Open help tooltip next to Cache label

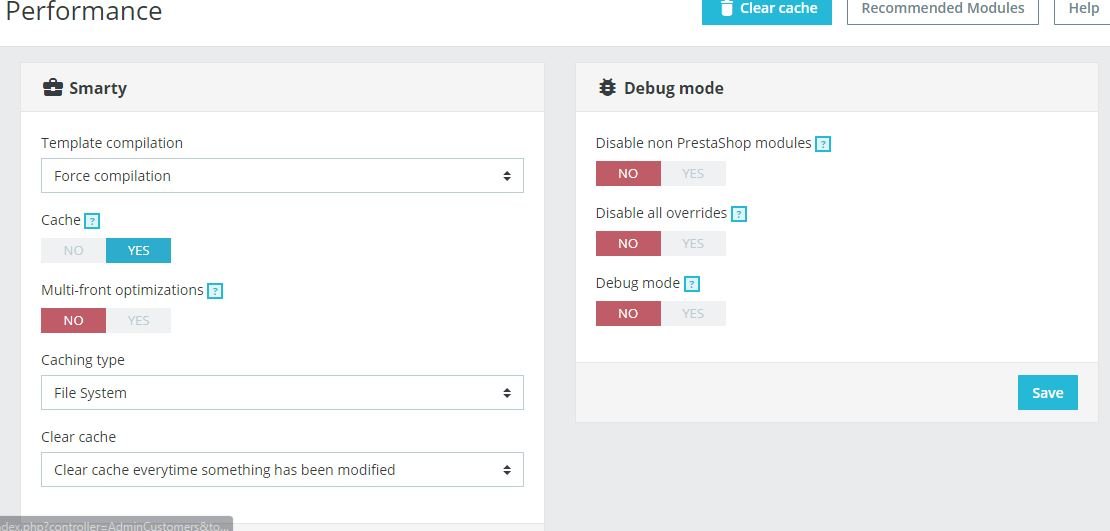click(x=92, y=221)
